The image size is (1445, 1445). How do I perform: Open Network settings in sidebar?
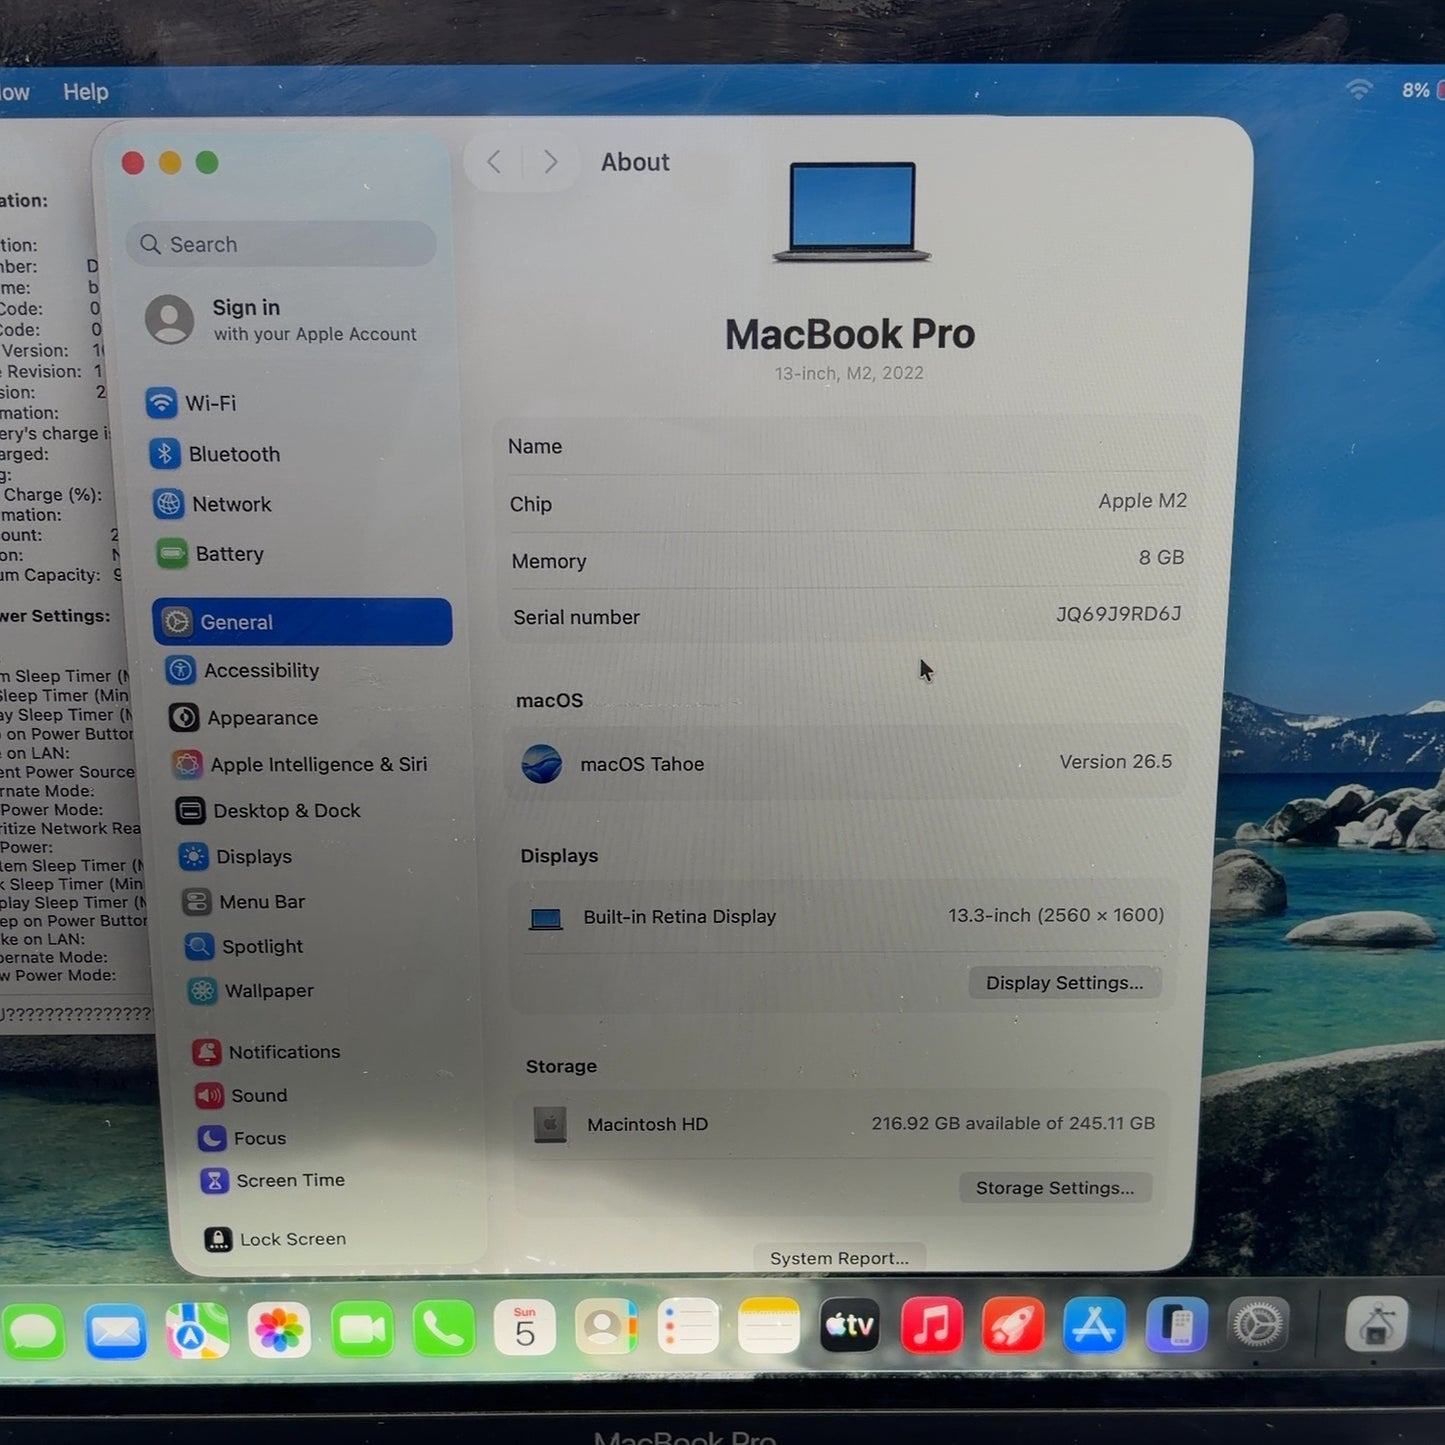coord(212,504)
